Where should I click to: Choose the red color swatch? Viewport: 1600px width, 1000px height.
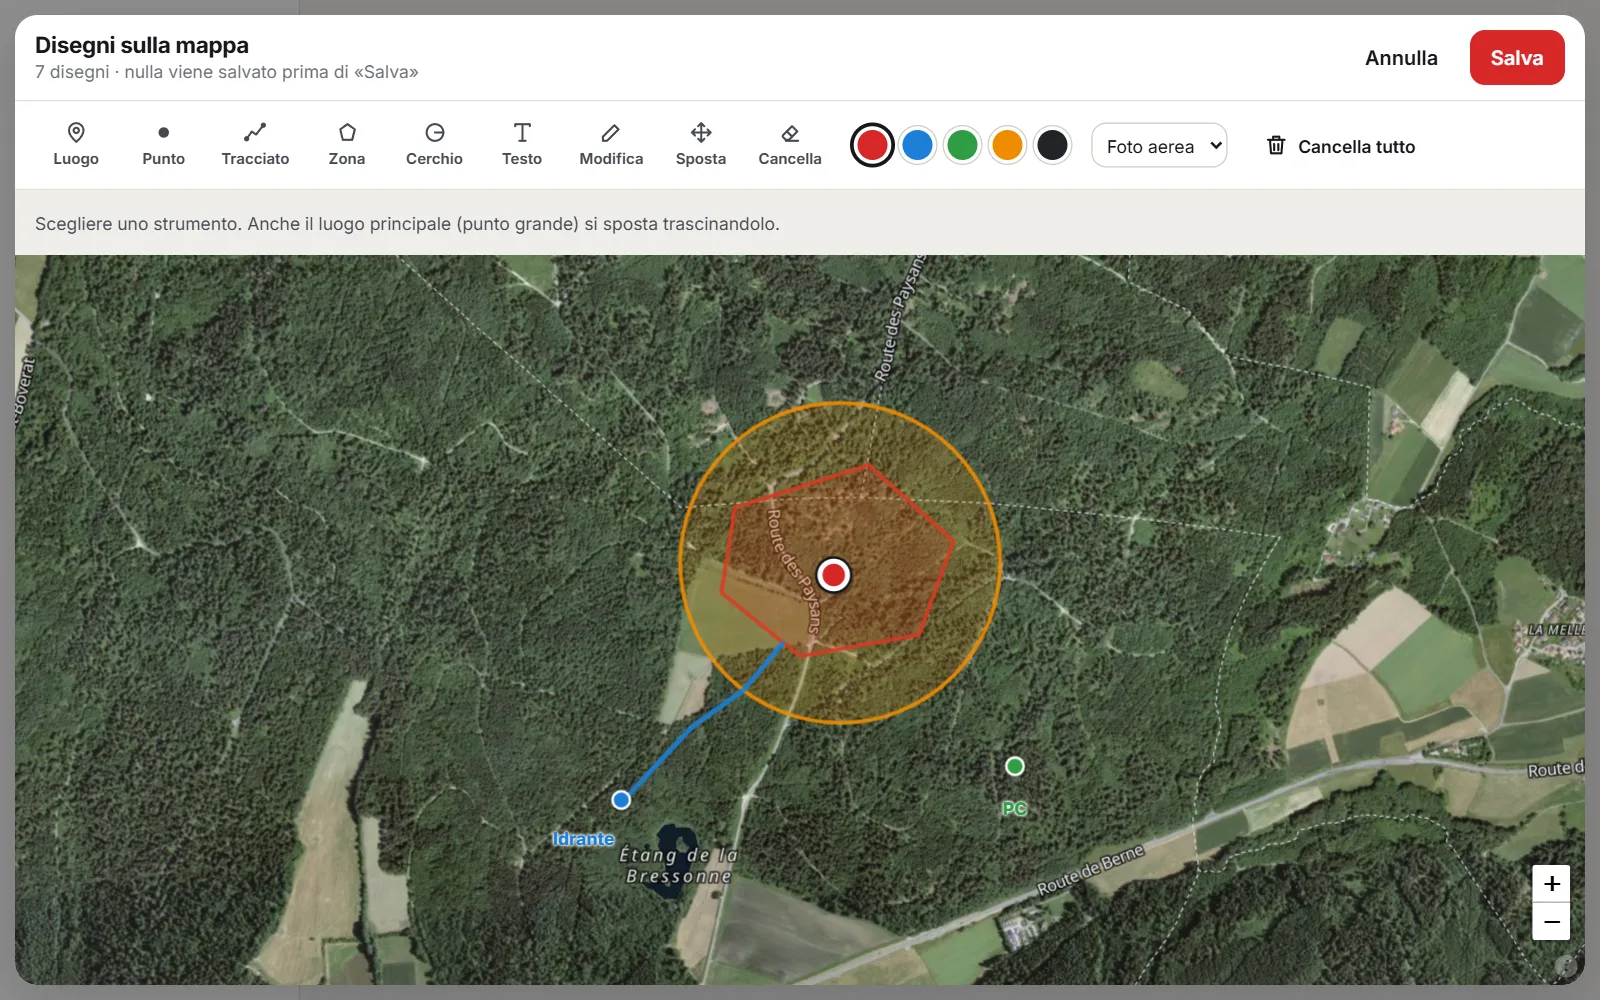pos(872,145)
